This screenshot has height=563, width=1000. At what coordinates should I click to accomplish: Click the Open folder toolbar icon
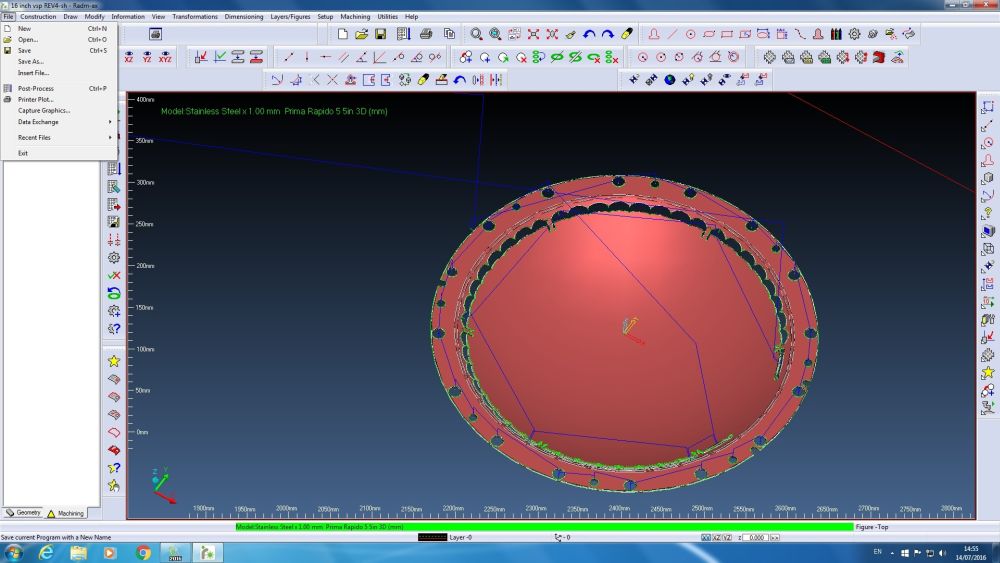coord(361,34)
